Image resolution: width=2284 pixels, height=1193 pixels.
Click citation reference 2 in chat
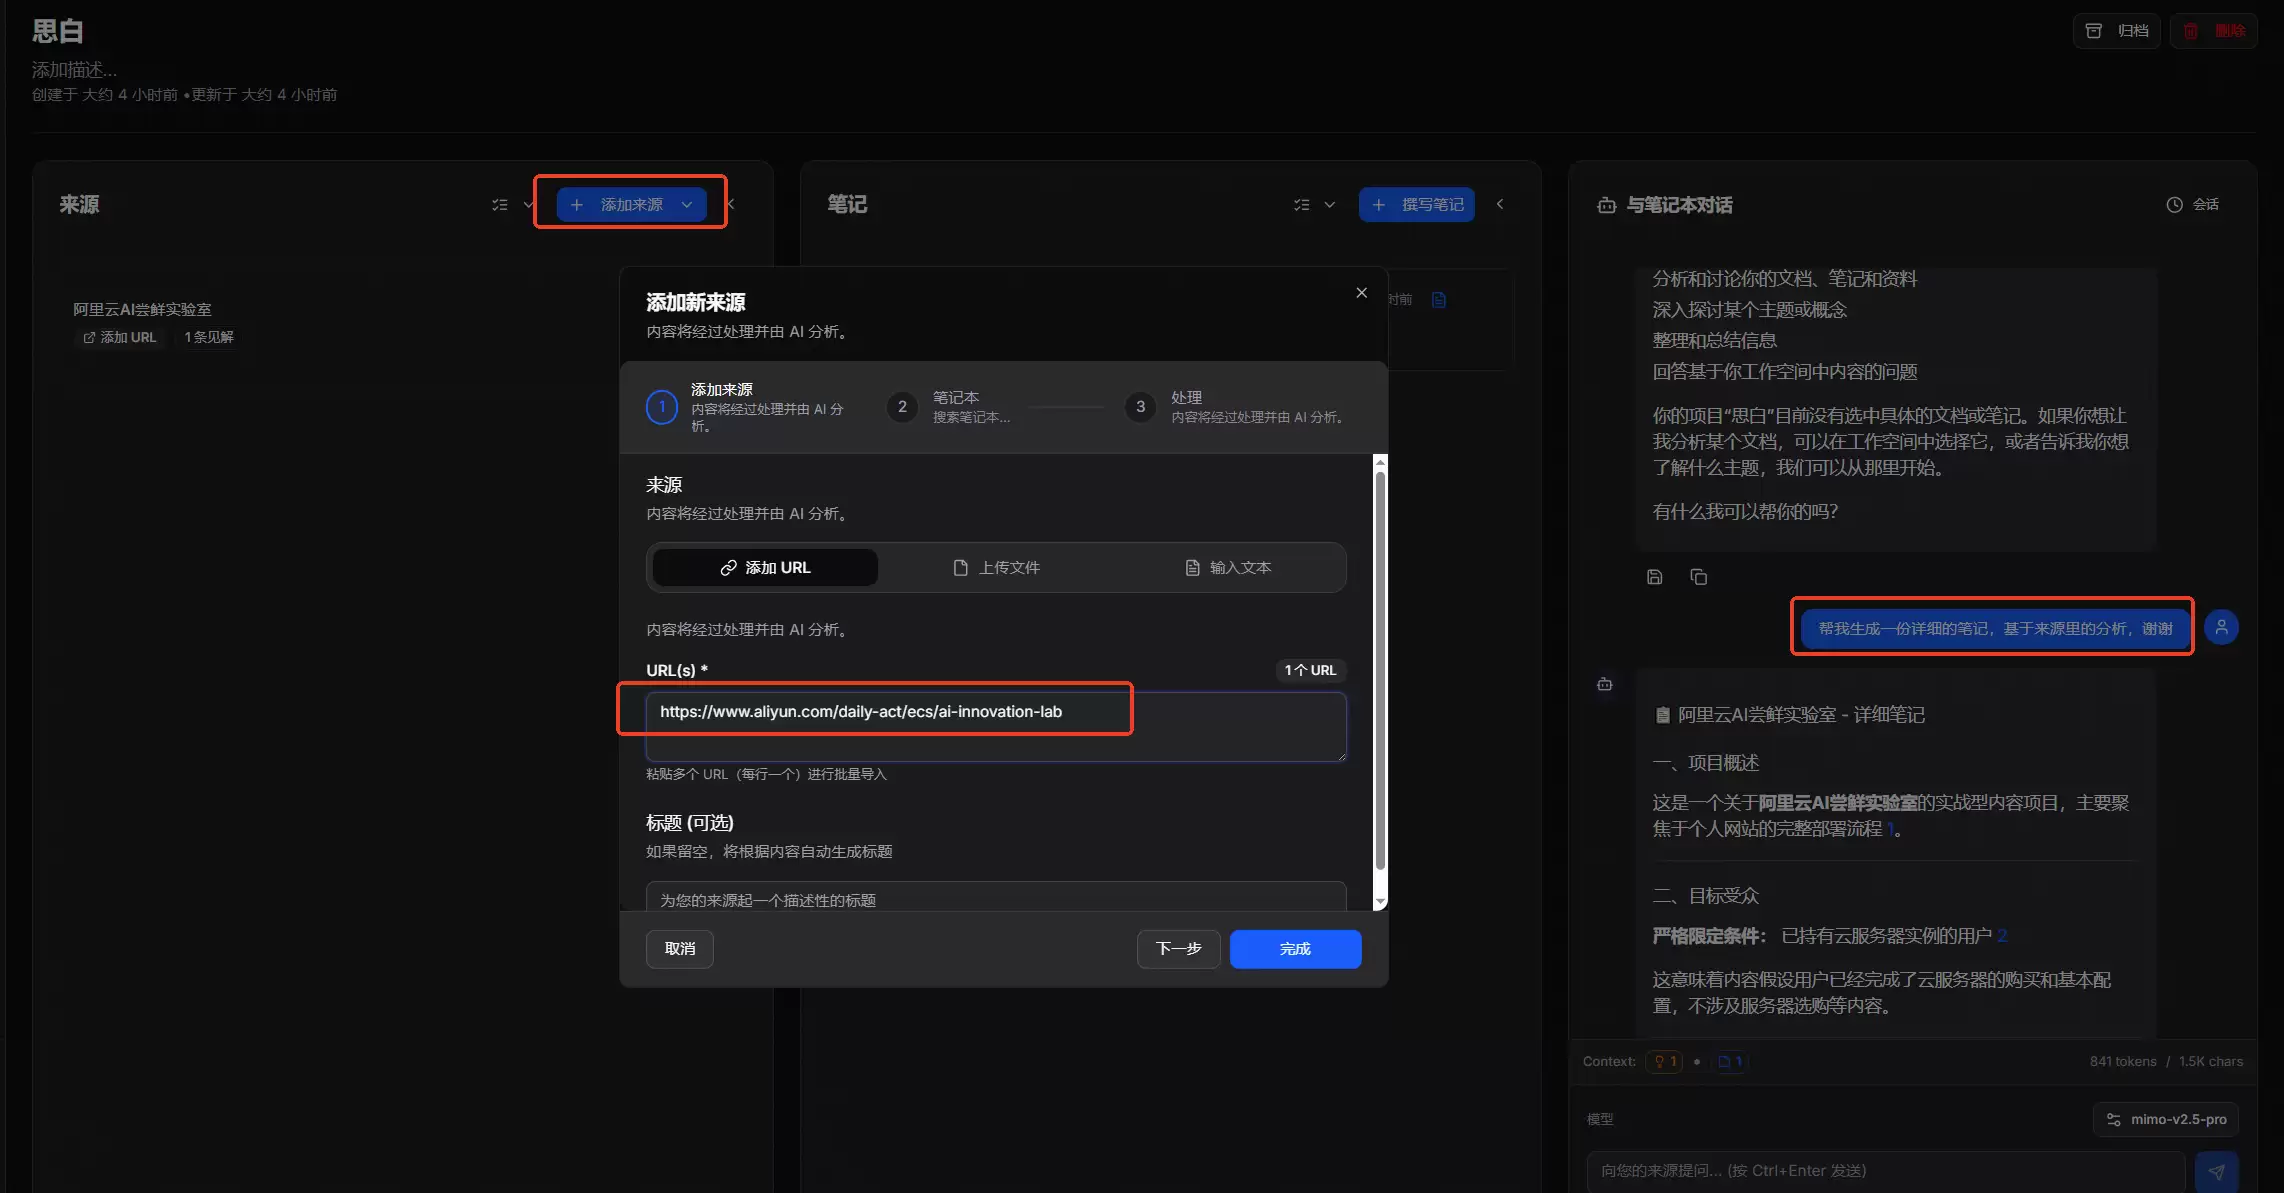pyautogui.click(x=2002, y=936)
